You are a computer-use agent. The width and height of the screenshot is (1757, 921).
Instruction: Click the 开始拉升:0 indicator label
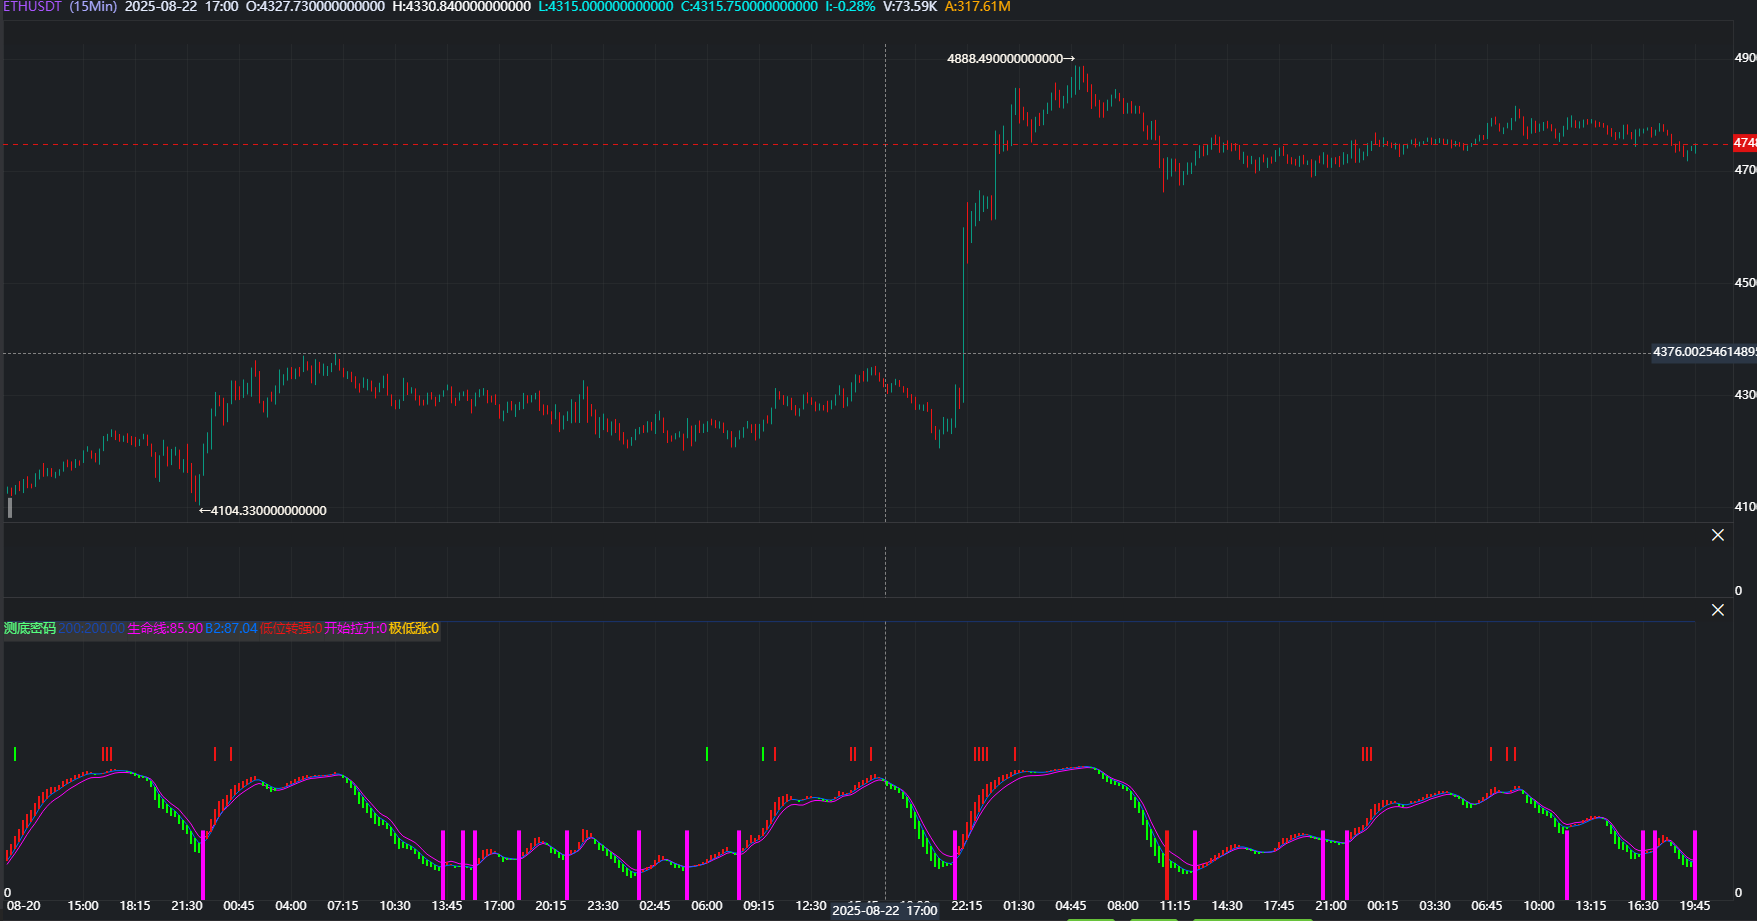(355, 629)
